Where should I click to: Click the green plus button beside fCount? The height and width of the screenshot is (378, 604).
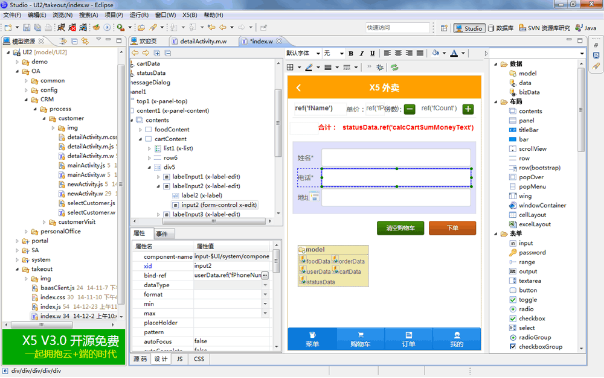point(468,109)
